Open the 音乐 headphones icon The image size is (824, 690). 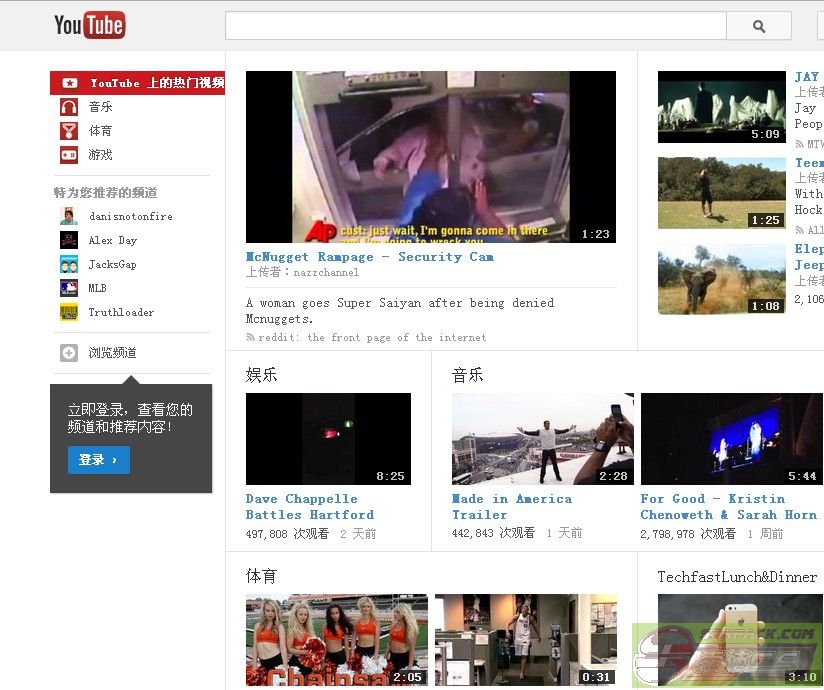[69, 107]
